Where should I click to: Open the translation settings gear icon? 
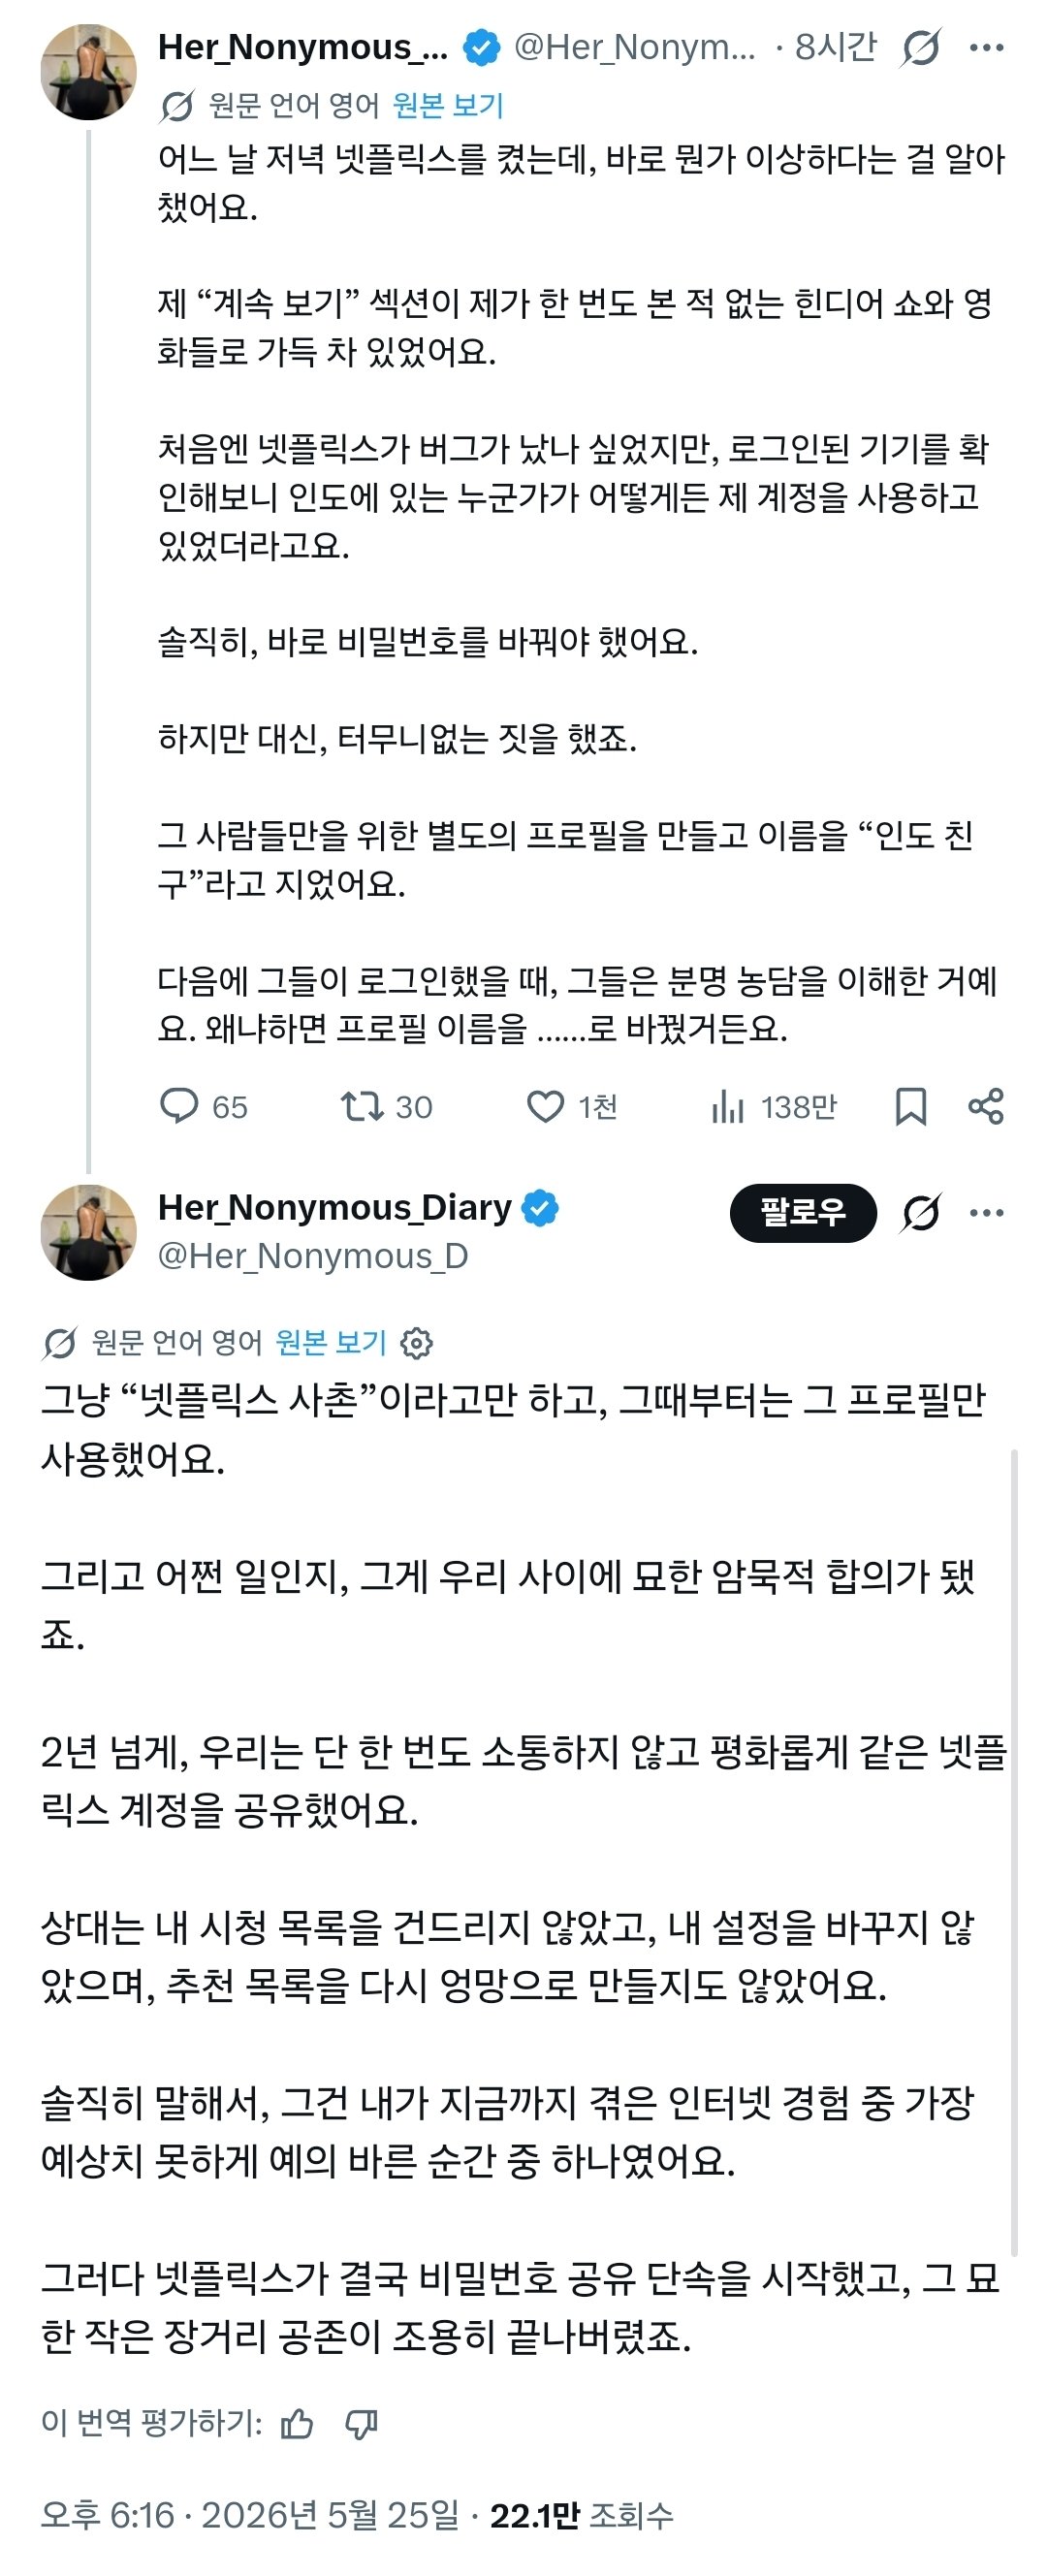click(416, 1343)
